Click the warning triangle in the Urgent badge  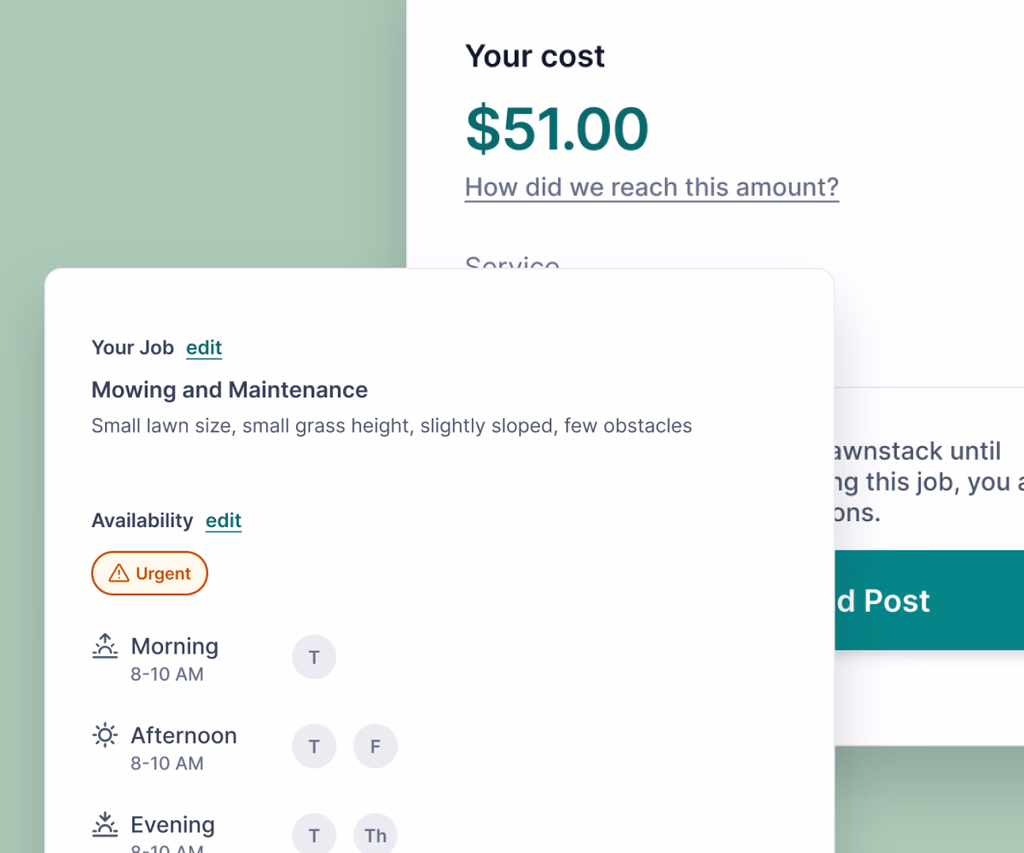point(119,574)
